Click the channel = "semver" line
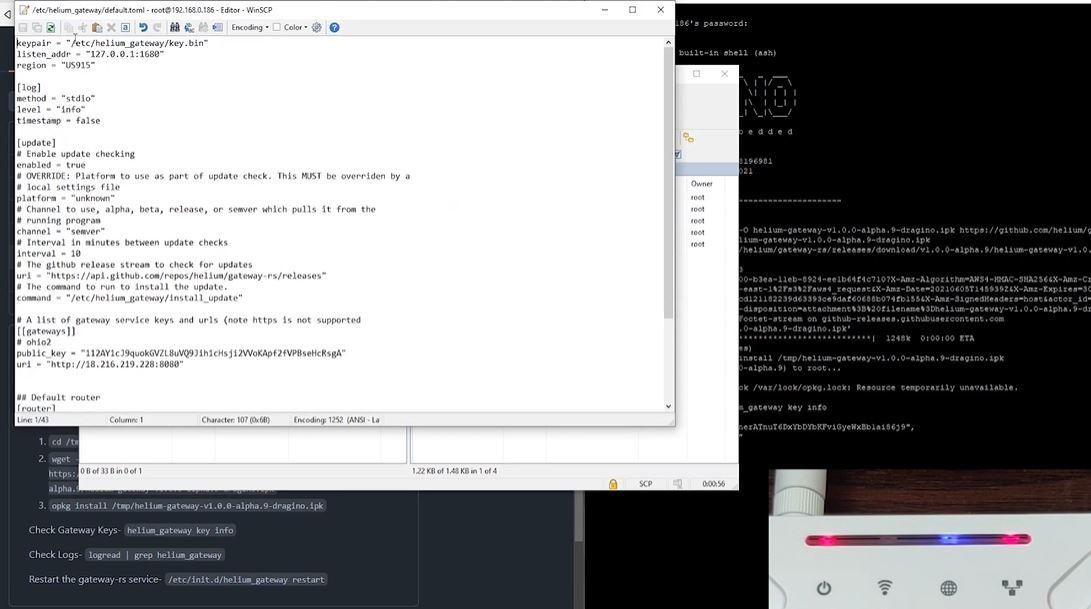1091x609 pixels. tap(61, 232)
